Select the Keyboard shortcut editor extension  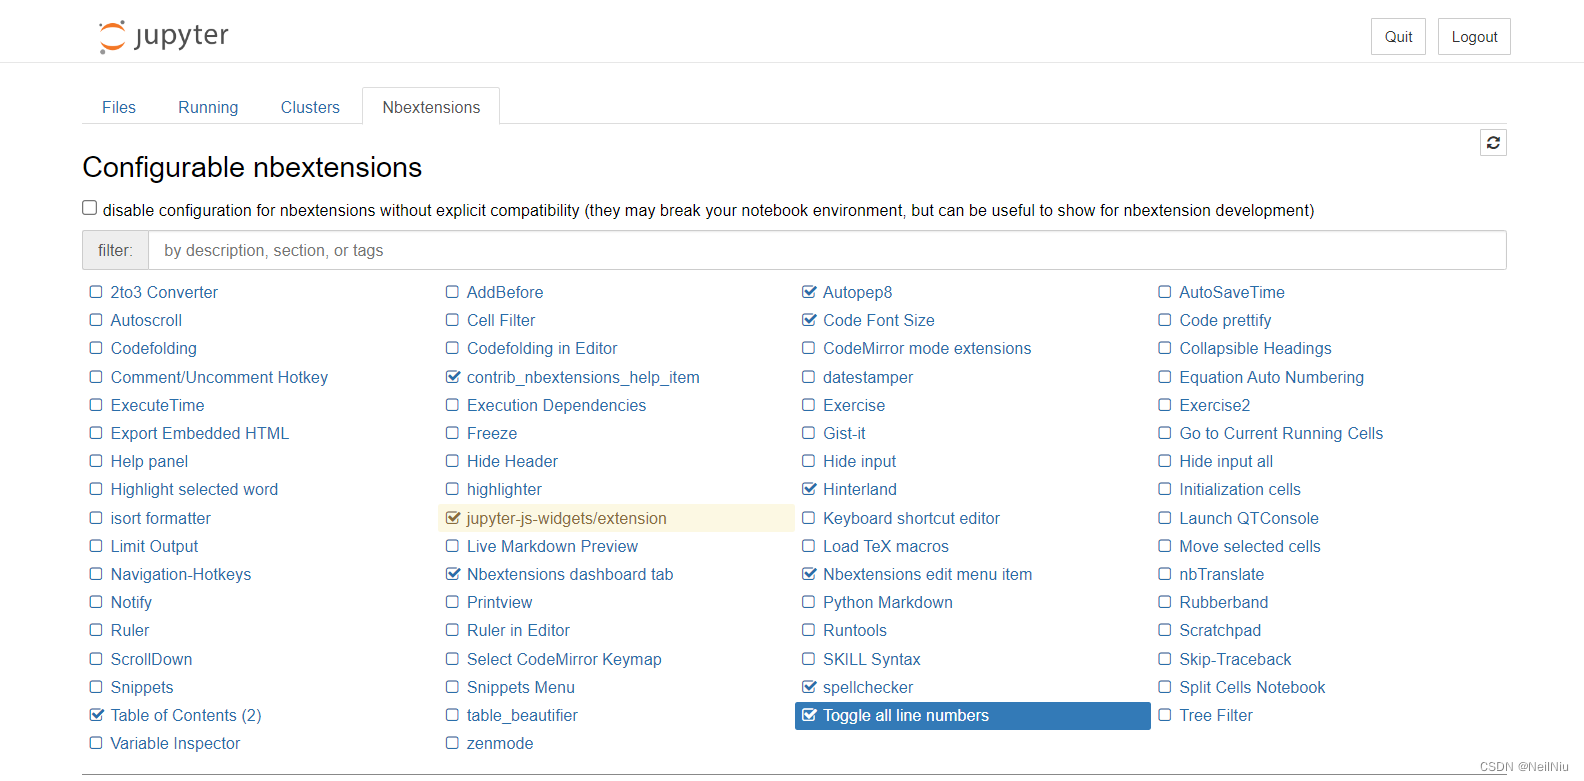911,518
